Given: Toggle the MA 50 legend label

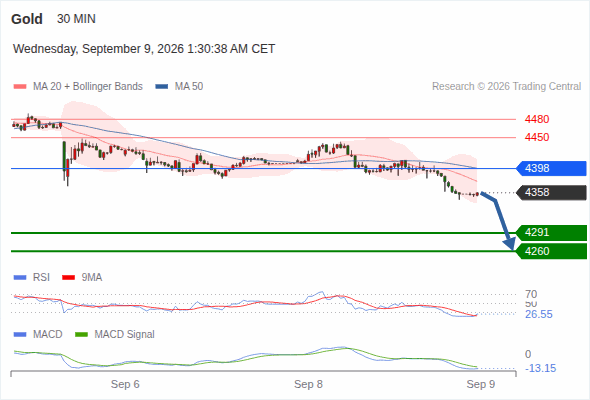Looking at the screenshot, I should 189,87.
